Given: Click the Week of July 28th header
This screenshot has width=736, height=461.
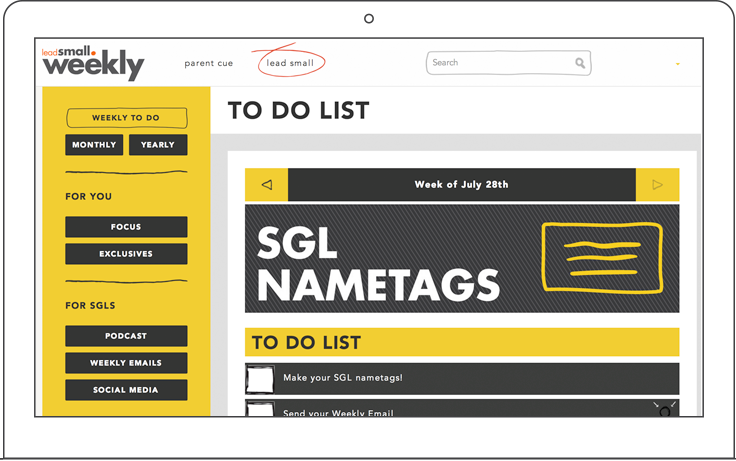Looking at the screenshot, I should click(x=462, y=184).
